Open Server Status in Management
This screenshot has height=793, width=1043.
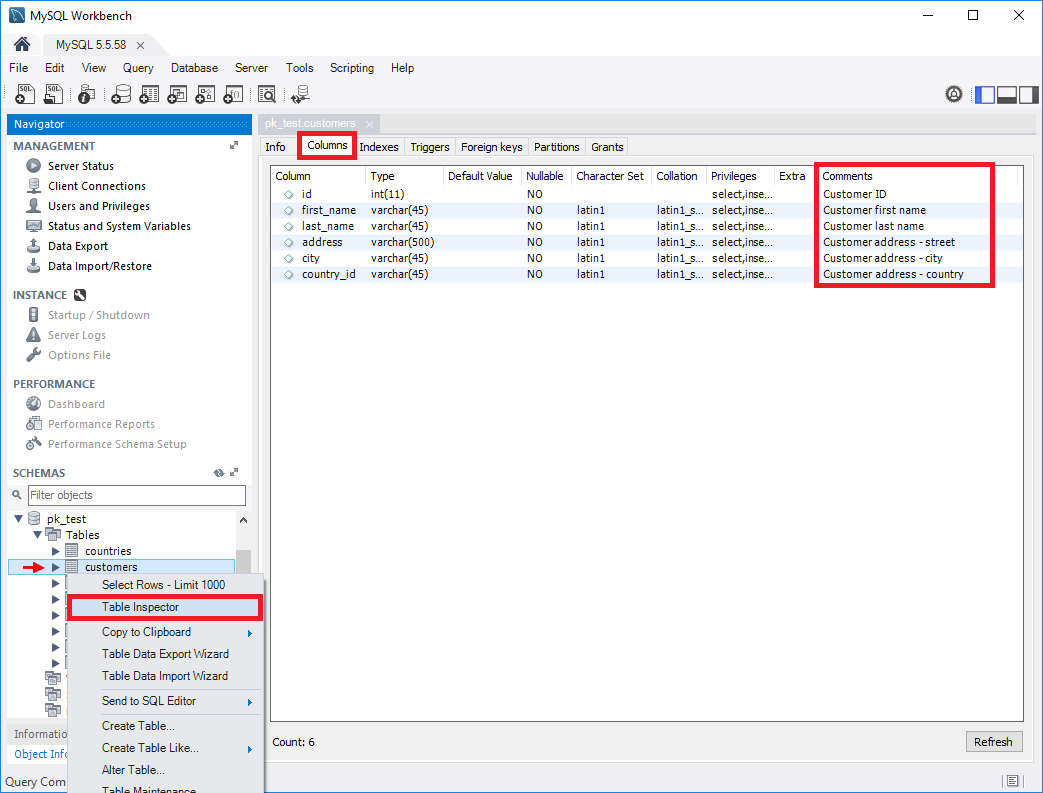(x=80, y=166)
